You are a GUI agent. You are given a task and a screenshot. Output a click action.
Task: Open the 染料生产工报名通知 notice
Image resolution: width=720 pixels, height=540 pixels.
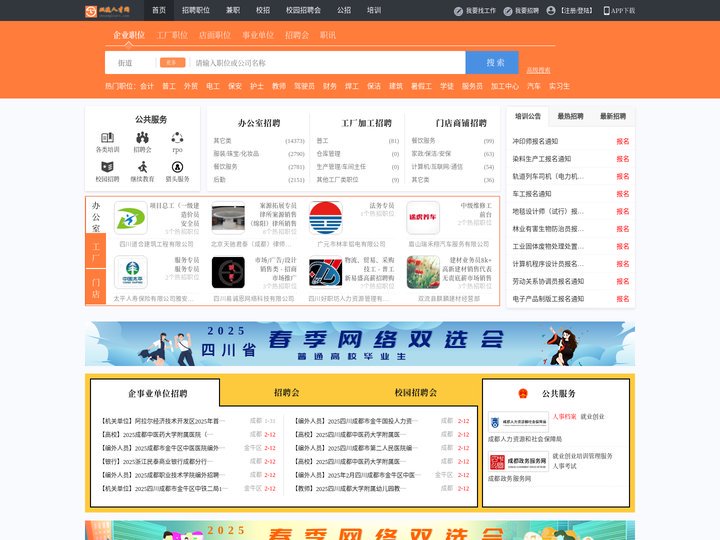[542, 159]
